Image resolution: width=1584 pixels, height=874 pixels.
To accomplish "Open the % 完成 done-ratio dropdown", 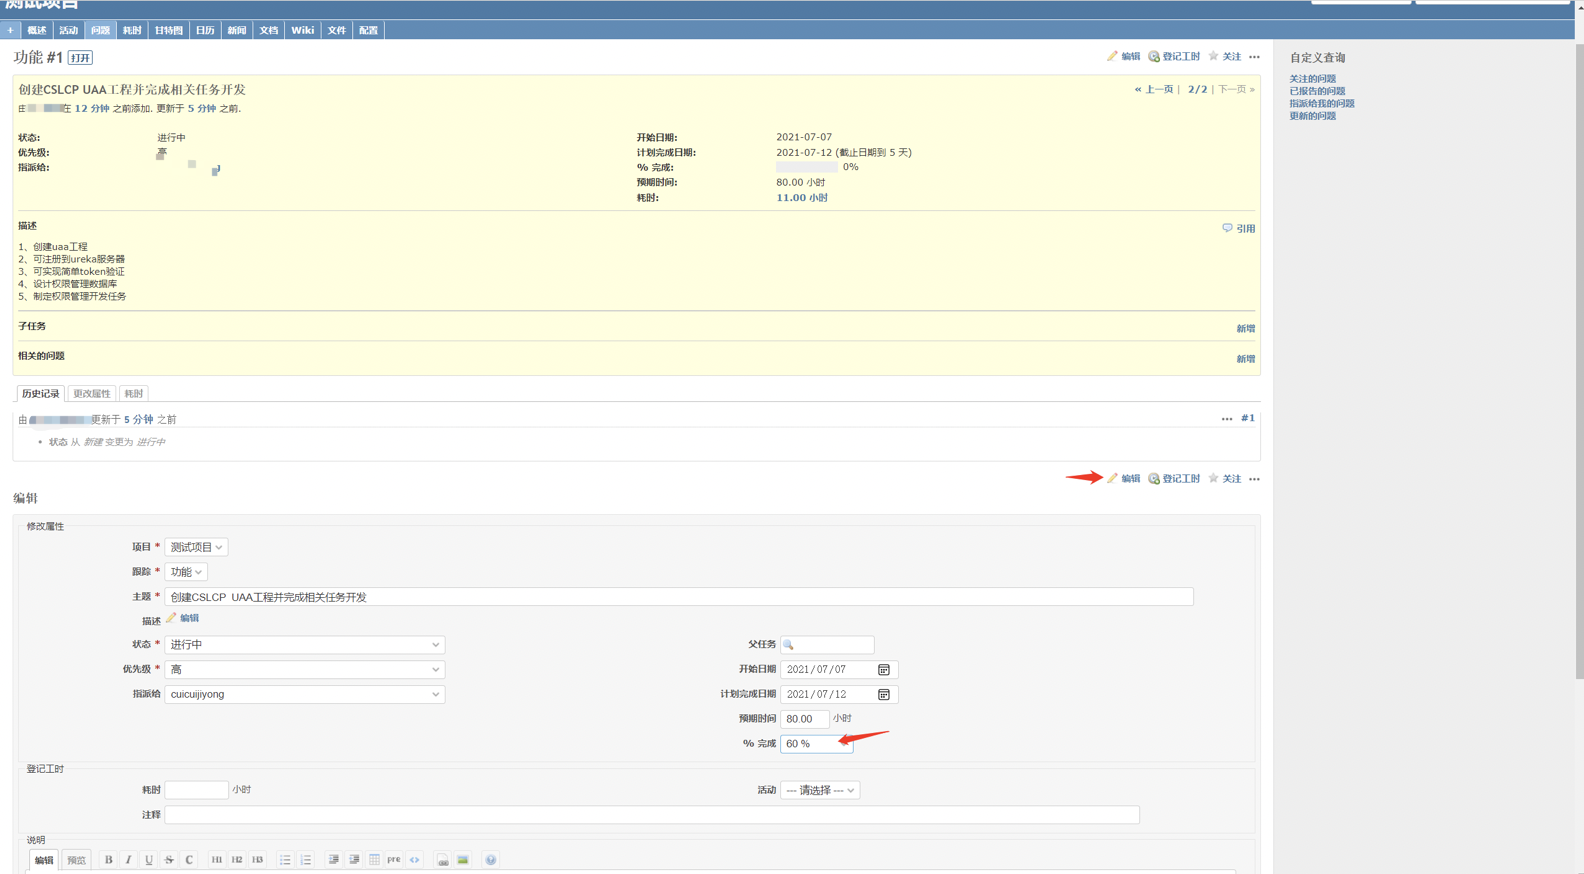I will pos(816,744).
